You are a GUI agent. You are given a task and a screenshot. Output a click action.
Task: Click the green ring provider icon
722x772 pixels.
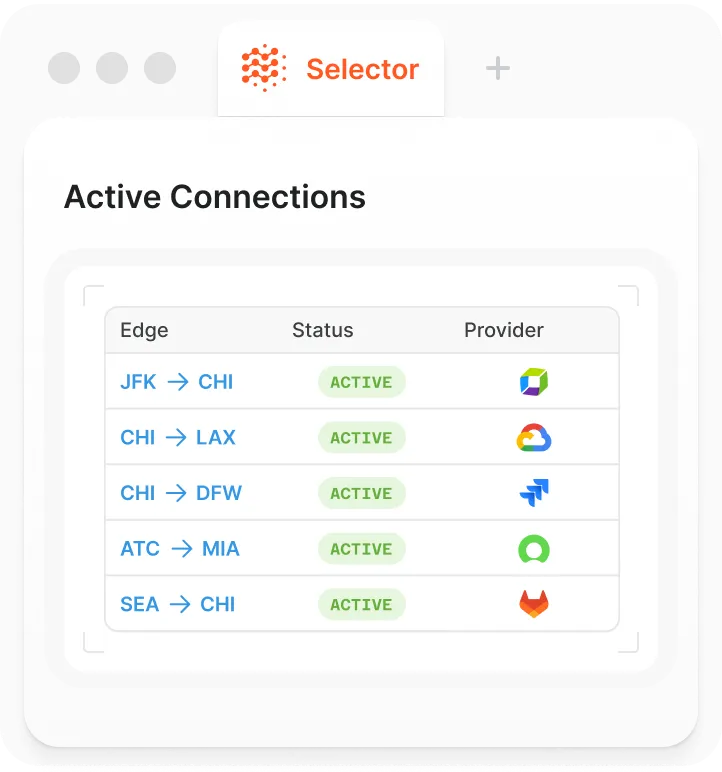tap(534, 549)
